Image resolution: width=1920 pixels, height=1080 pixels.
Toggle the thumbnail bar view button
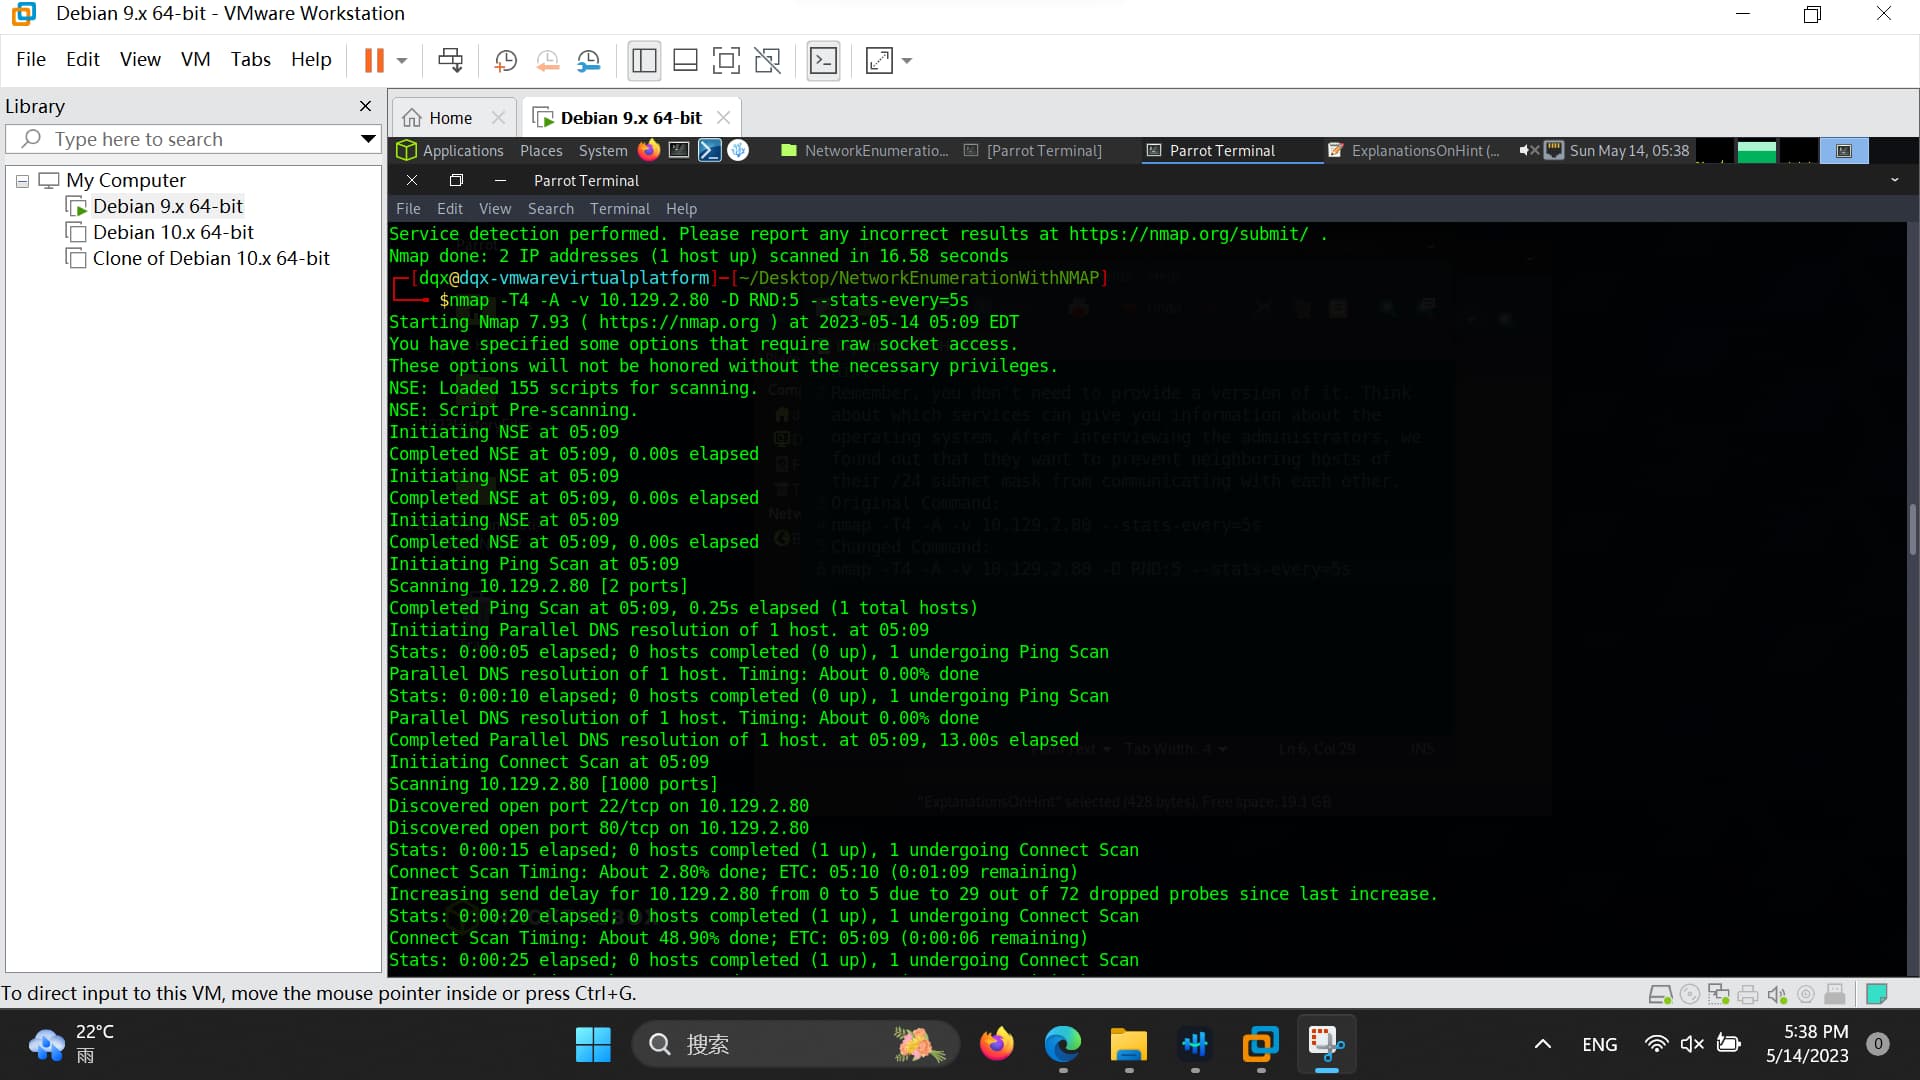[685, 61]
